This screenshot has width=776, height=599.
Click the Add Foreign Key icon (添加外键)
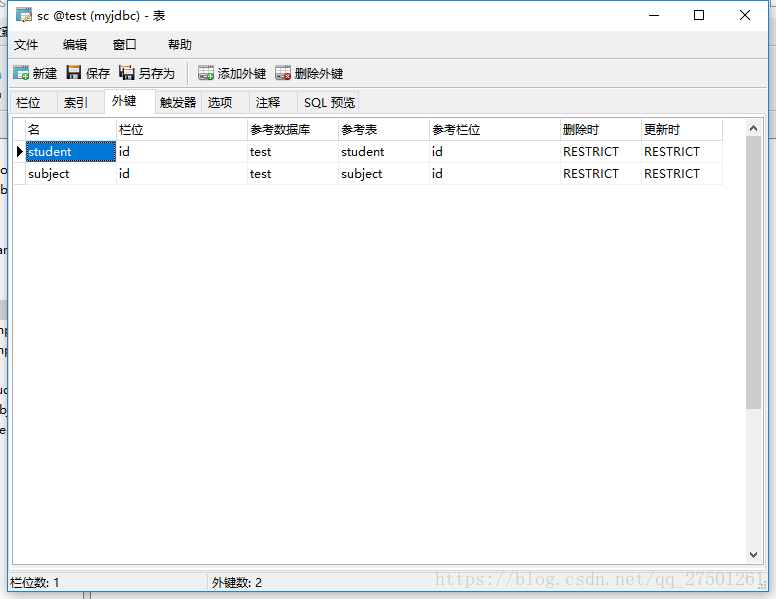point(206,73)
